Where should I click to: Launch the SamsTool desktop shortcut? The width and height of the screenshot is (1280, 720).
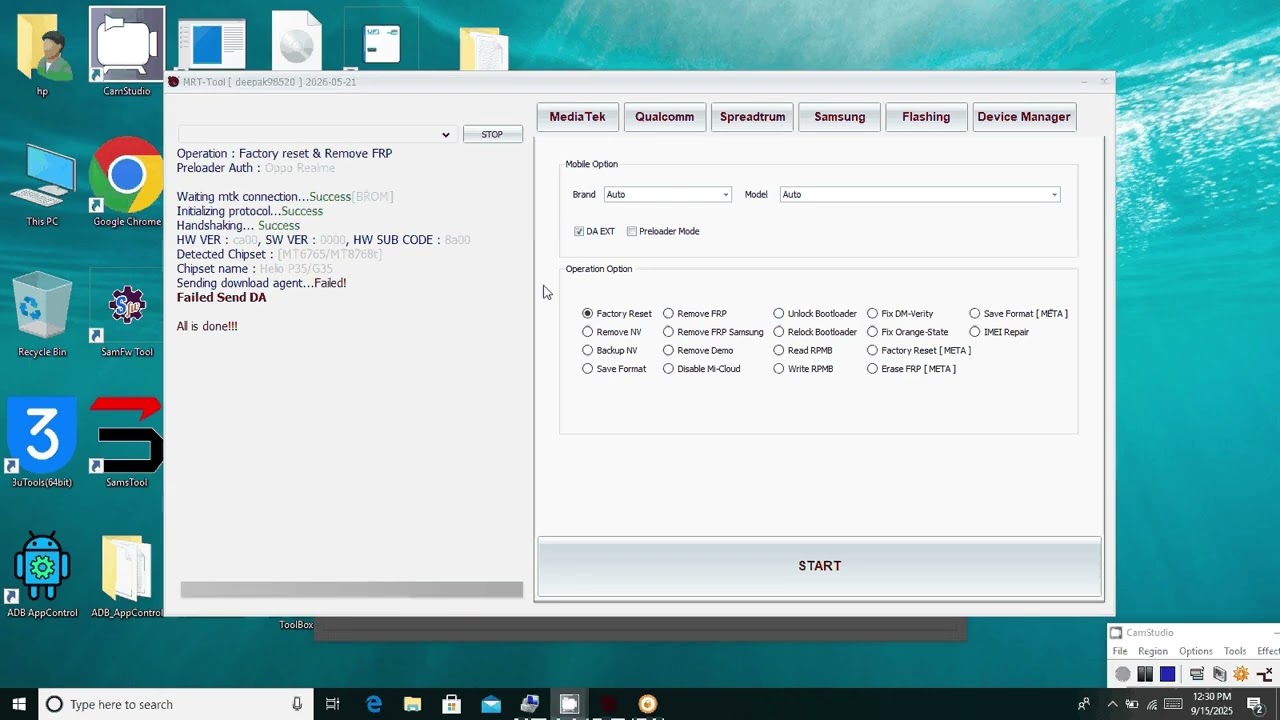tap(127, 442)
